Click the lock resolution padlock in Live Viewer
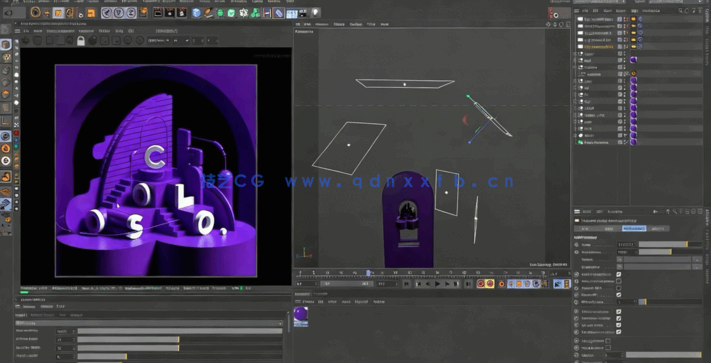This screenshot has width=711, height=363. coord(81,41)
